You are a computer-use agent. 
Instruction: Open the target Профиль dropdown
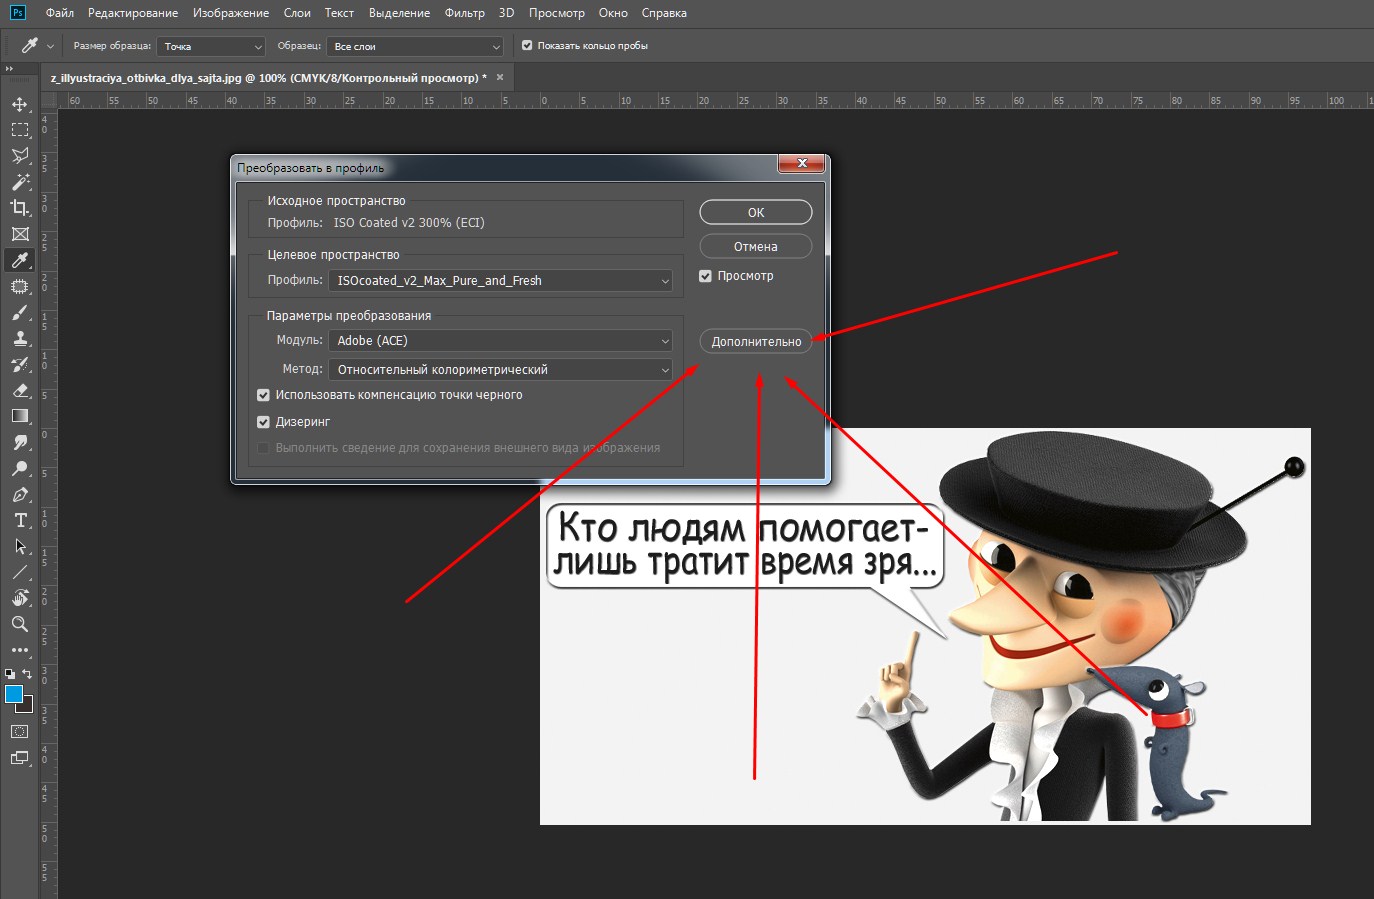(x=500, y=281)
